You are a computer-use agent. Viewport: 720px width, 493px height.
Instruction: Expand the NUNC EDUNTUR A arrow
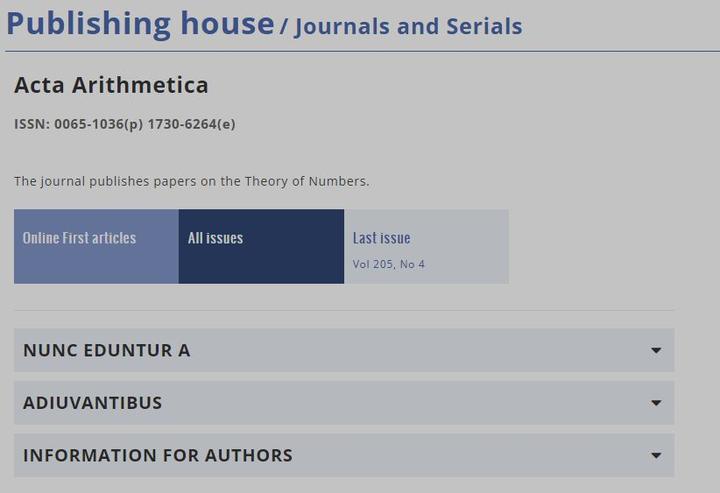coord(656,350)
